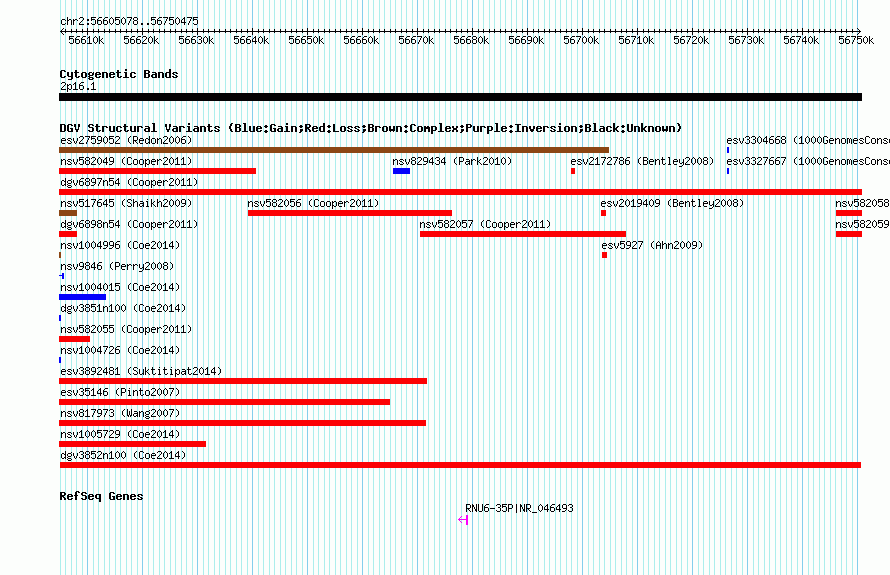Open the esv2019409 (Bentley2008) label

[x=672, y=203]
